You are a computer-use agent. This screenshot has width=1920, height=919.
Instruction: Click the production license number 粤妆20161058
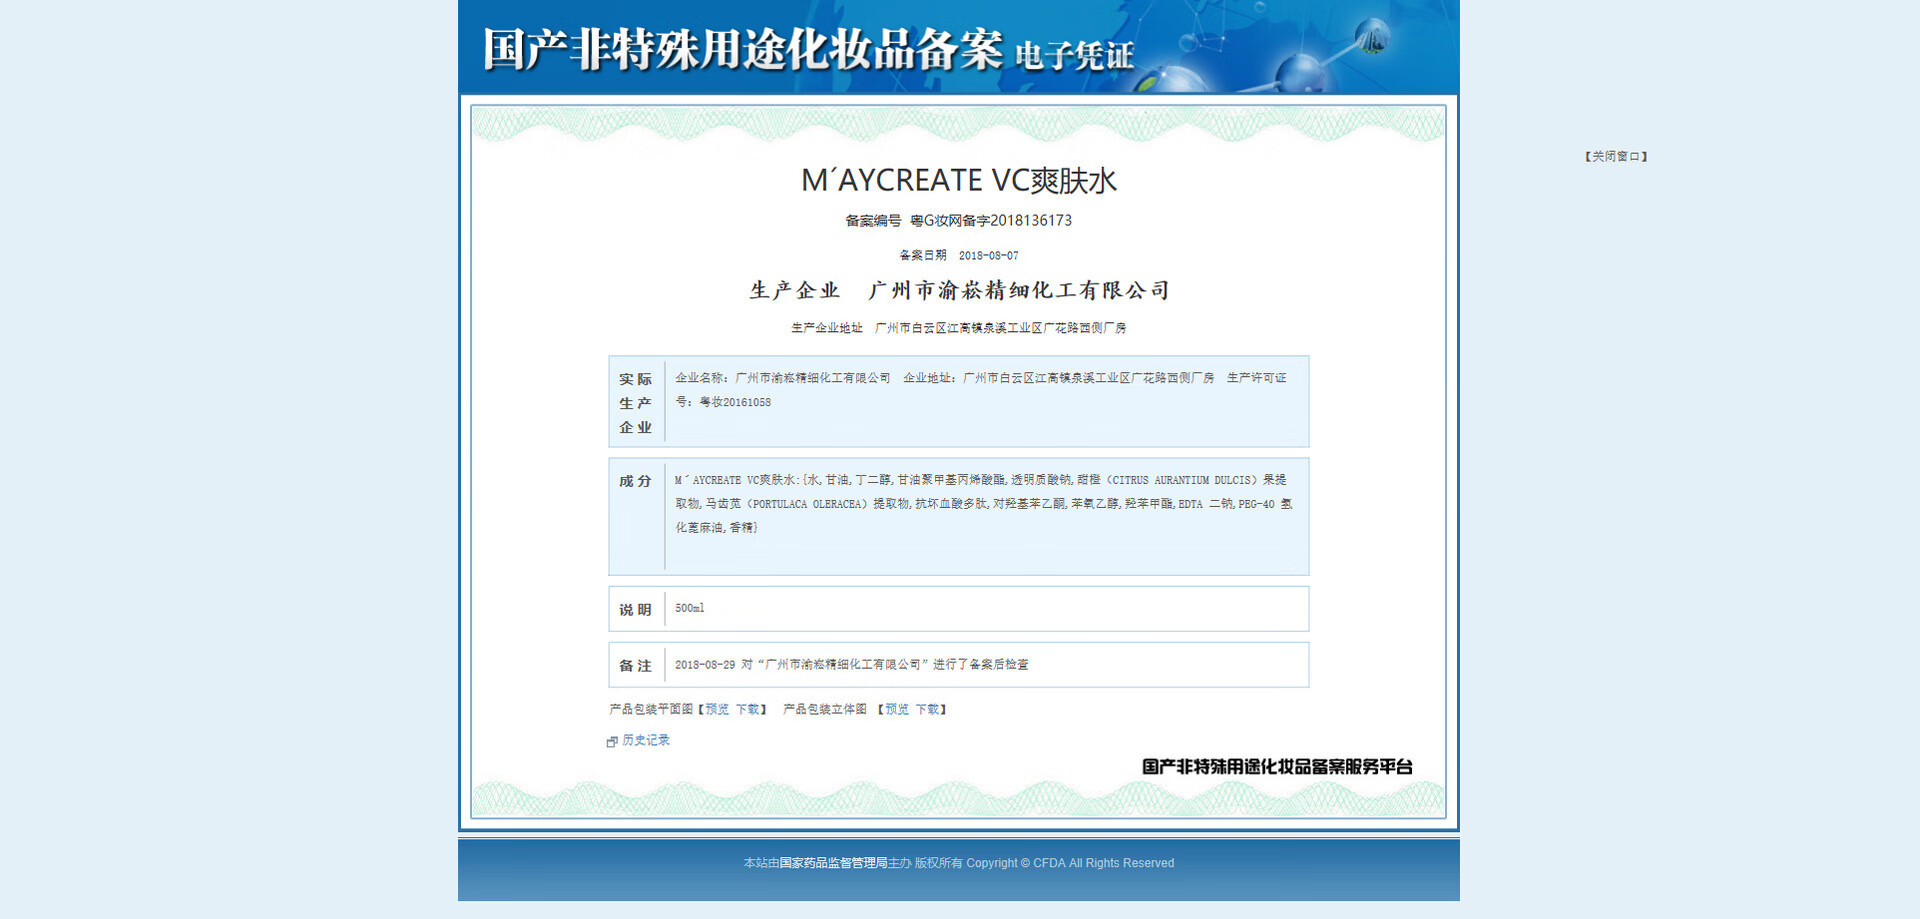[x=735, y=403]
